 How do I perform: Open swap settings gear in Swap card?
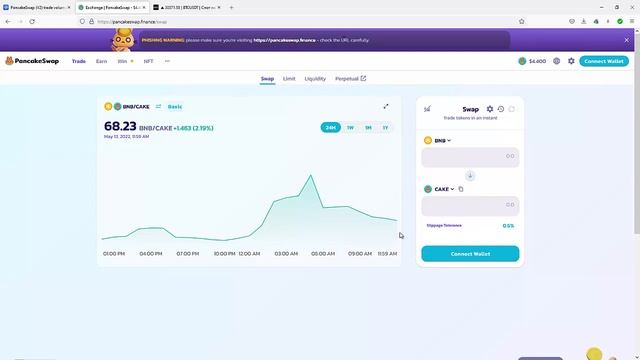tap(489, 109)
